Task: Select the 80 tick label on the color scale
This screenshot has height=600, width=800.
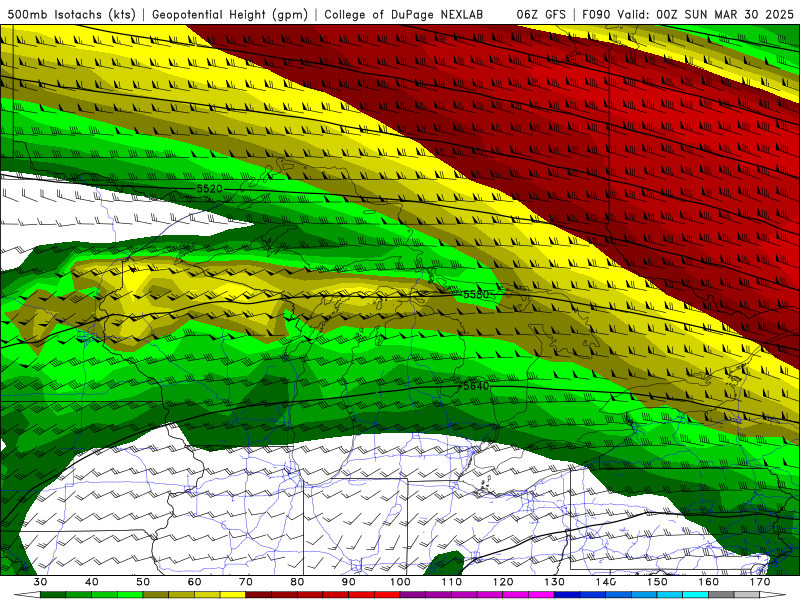Action: (297, 582)
